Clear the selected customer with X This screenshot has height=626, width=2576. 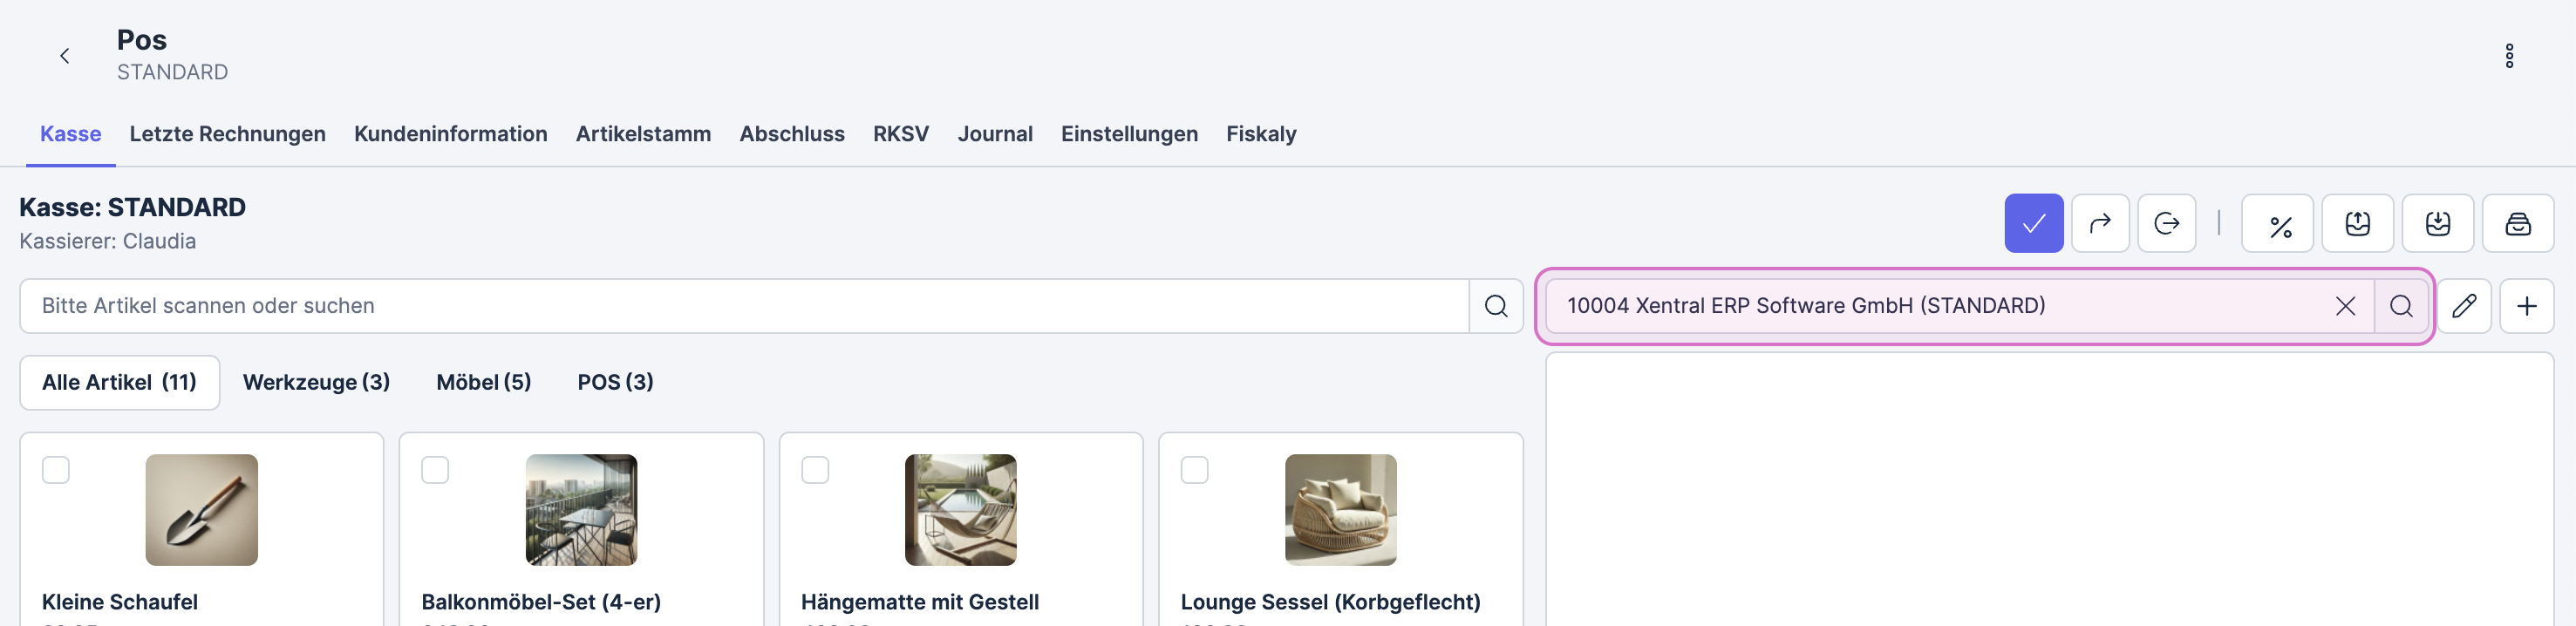click(x=2345, y=306)
